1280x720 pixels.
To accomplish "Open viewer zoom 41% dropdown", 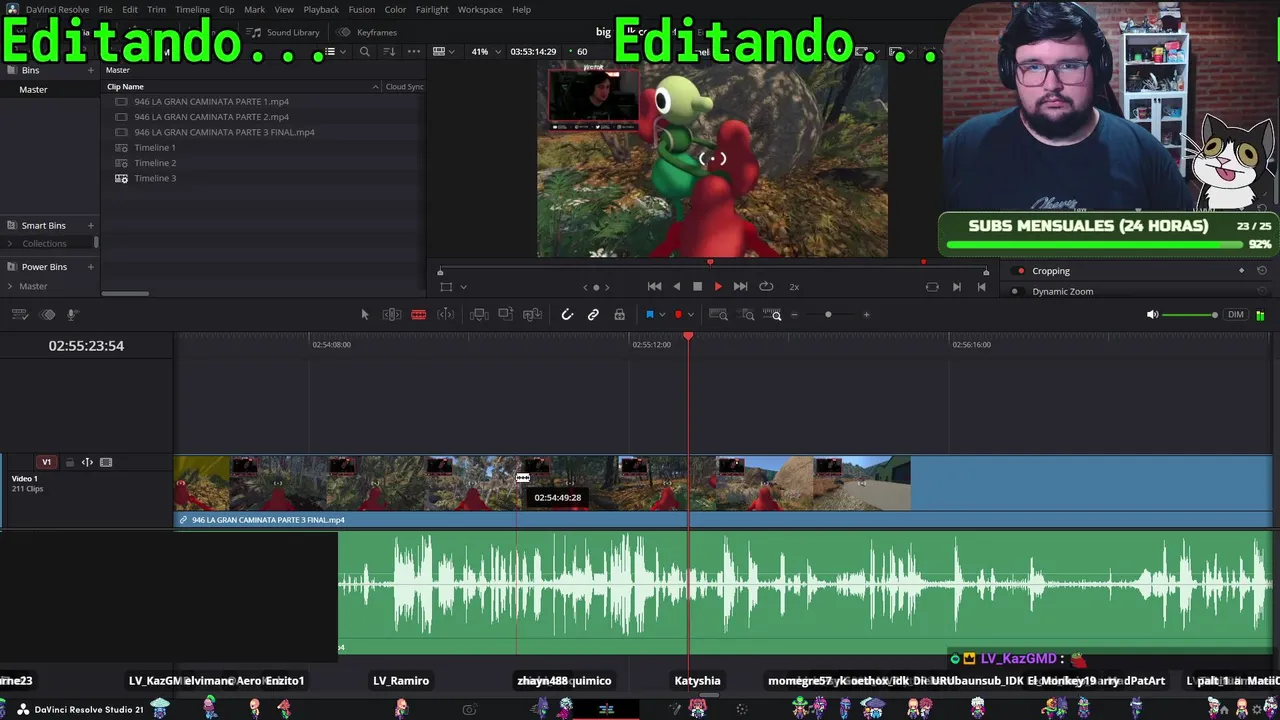I will 487,52.
